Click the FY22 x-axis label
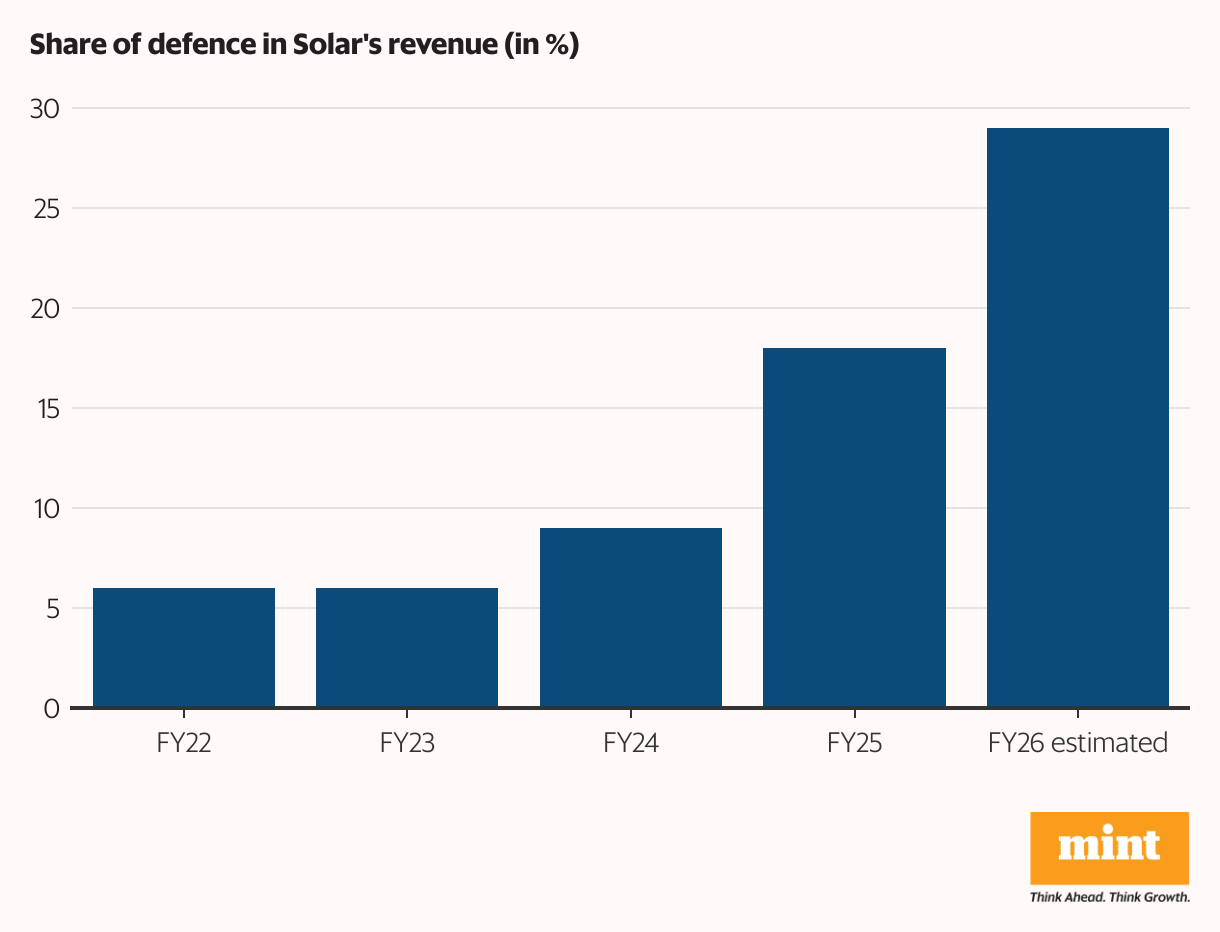Screen dimensions: 1220x932 (x=184, y=743)
